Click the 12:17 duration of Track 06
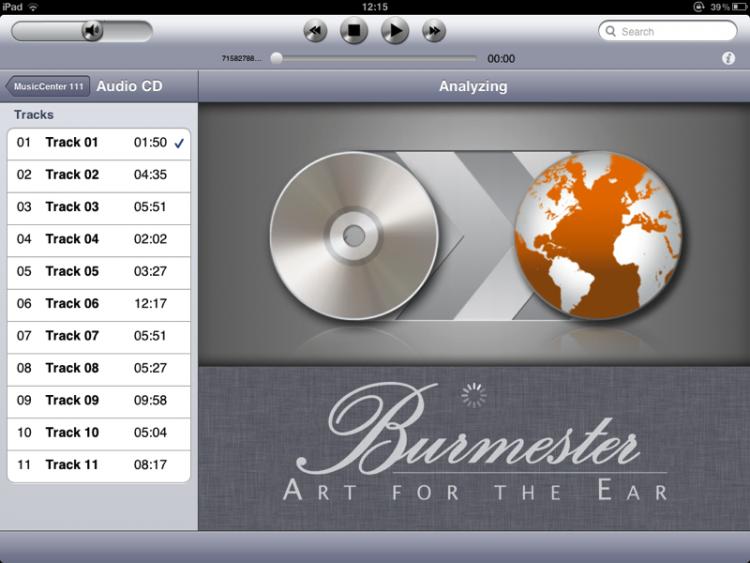 (x=150, y=304)
